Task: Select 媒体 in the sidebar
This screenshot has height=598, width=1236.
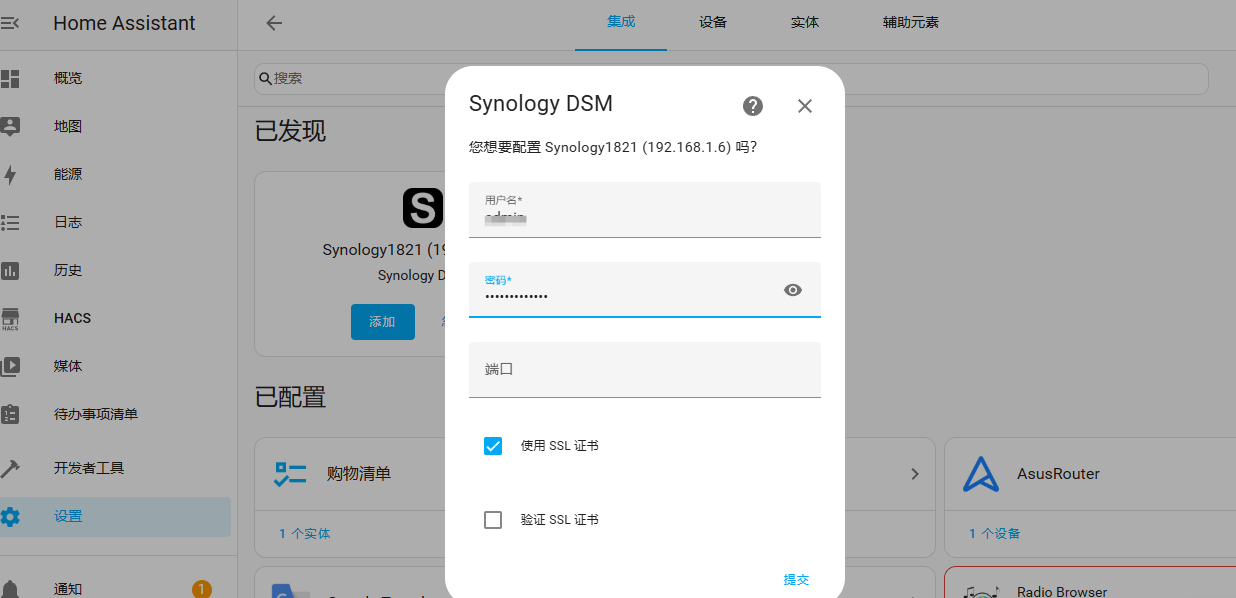Action: pyautogui.click(x=68, y=366)
